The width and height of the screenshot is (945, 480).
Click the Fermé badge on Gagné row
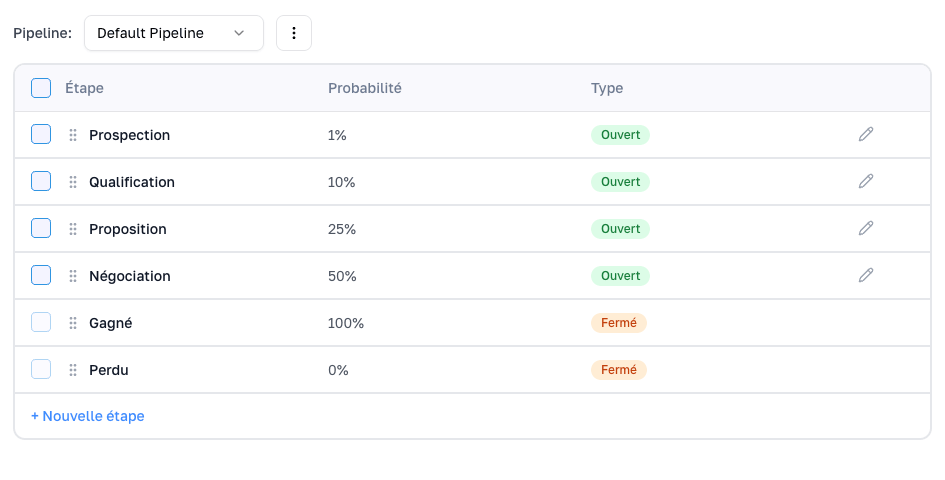(x=618, y=323)
